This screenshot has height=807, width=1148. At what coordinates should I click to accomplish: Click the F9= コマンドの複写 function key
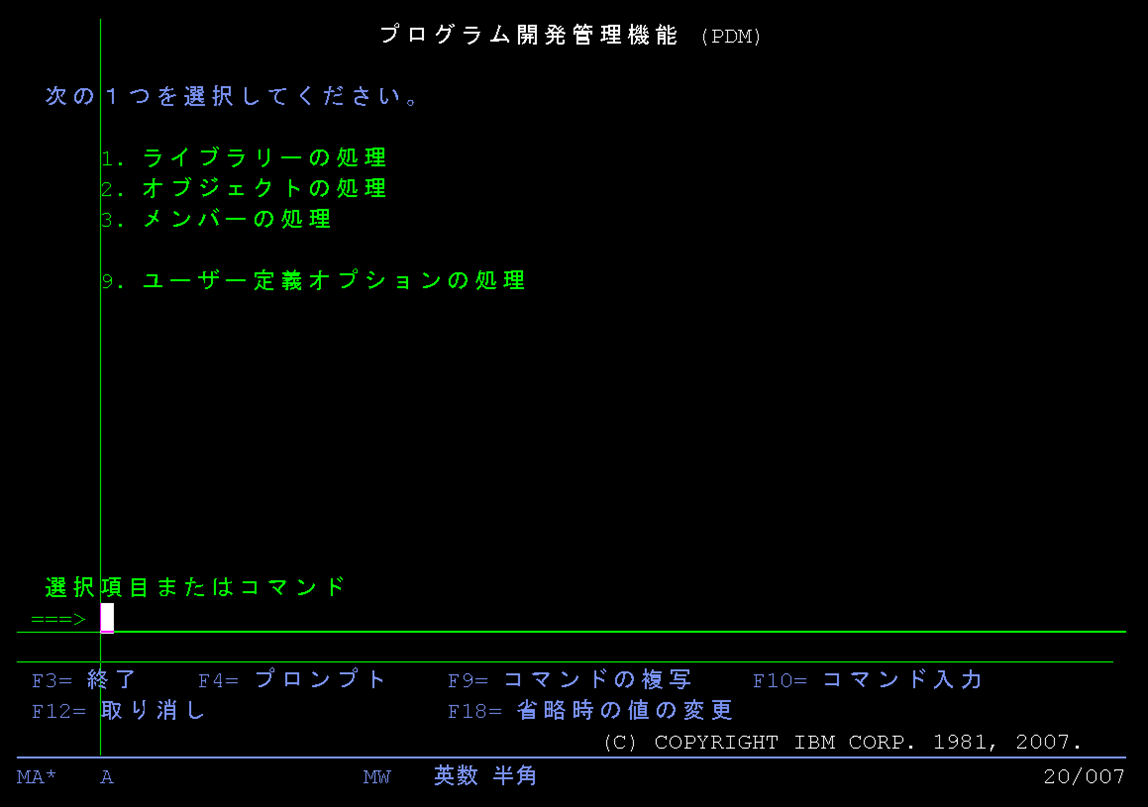(570, 680)
